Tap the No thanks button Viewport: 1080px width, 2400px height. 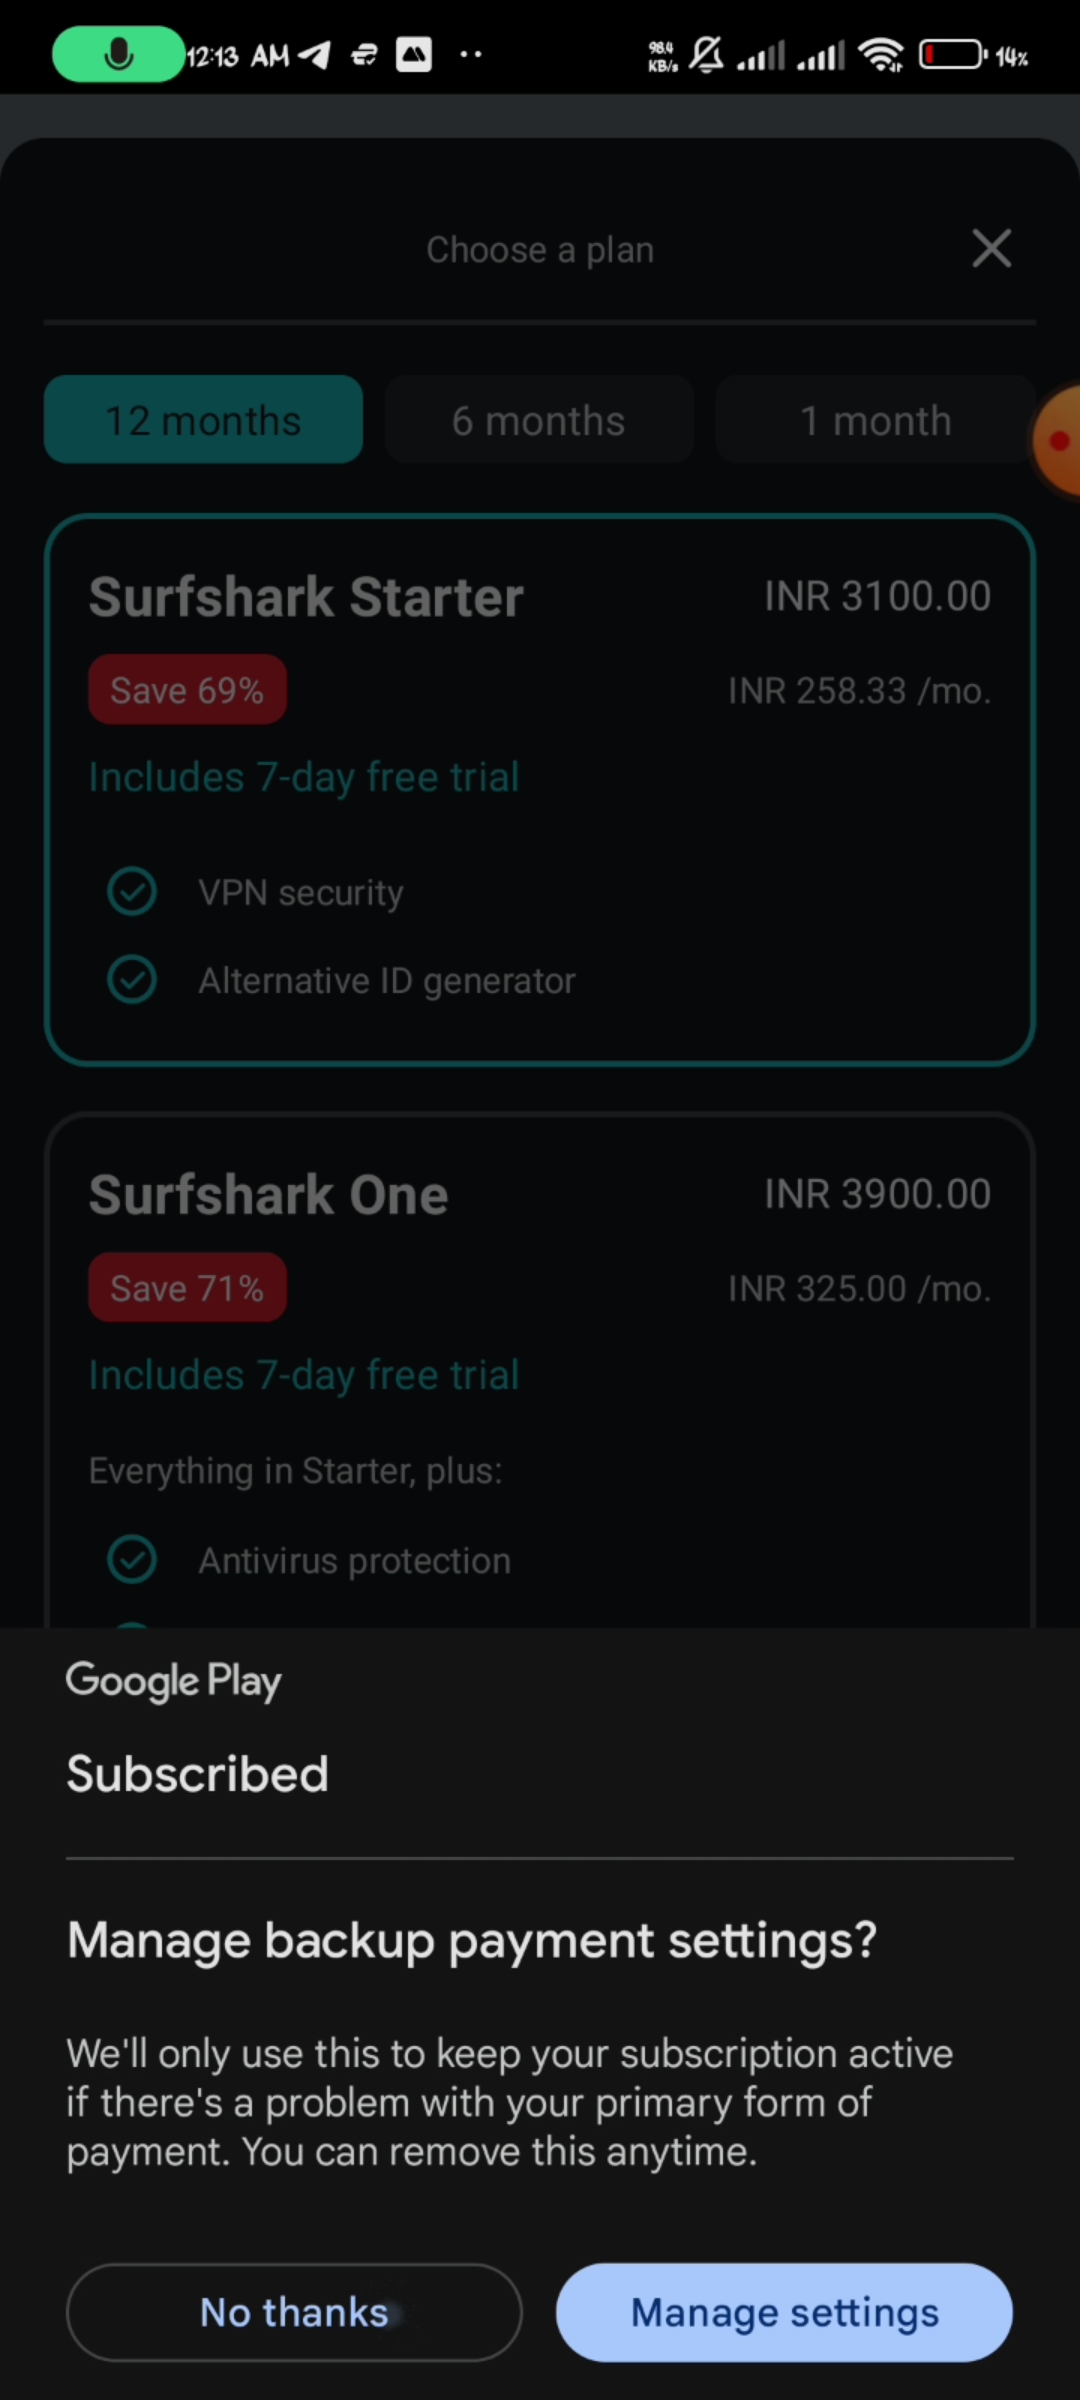(x=294, y=2312)
